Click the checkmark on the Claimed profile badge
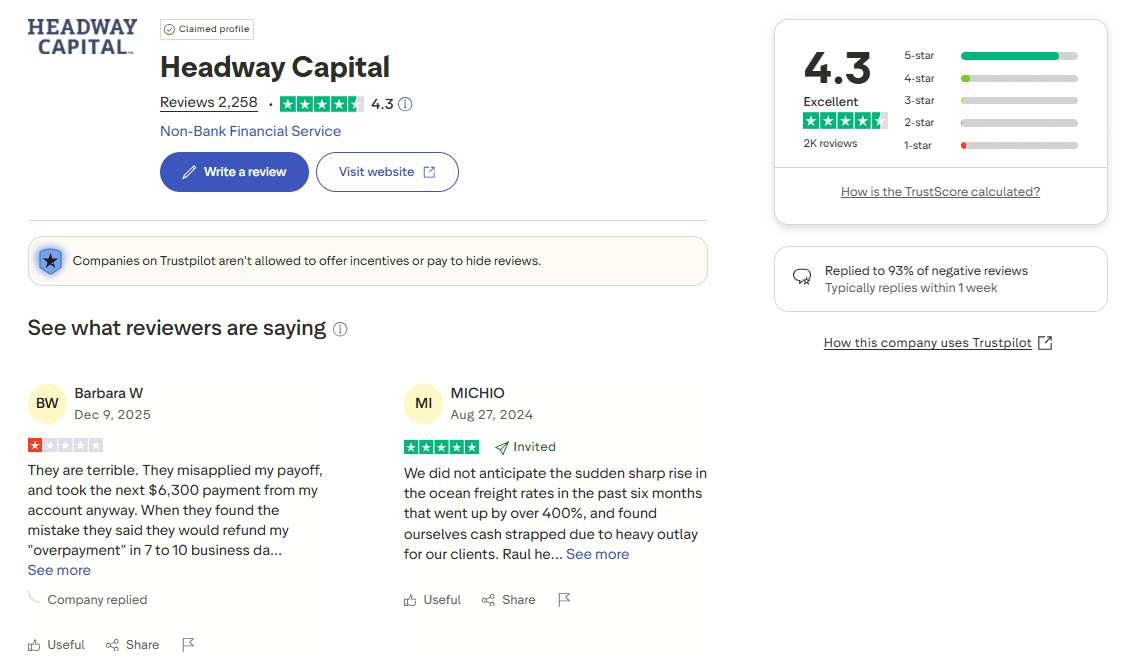 pyautogui.click(x=170, y=29)
